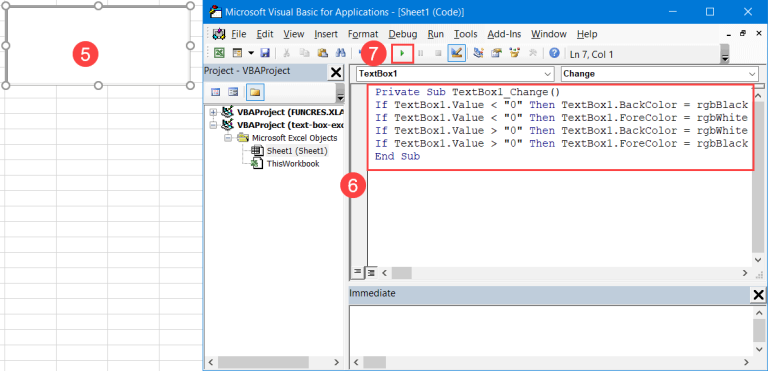768x371 pixels.
Task: Click the View Microsoft Excel toolbar icon
Action: [x=219, y=53]
